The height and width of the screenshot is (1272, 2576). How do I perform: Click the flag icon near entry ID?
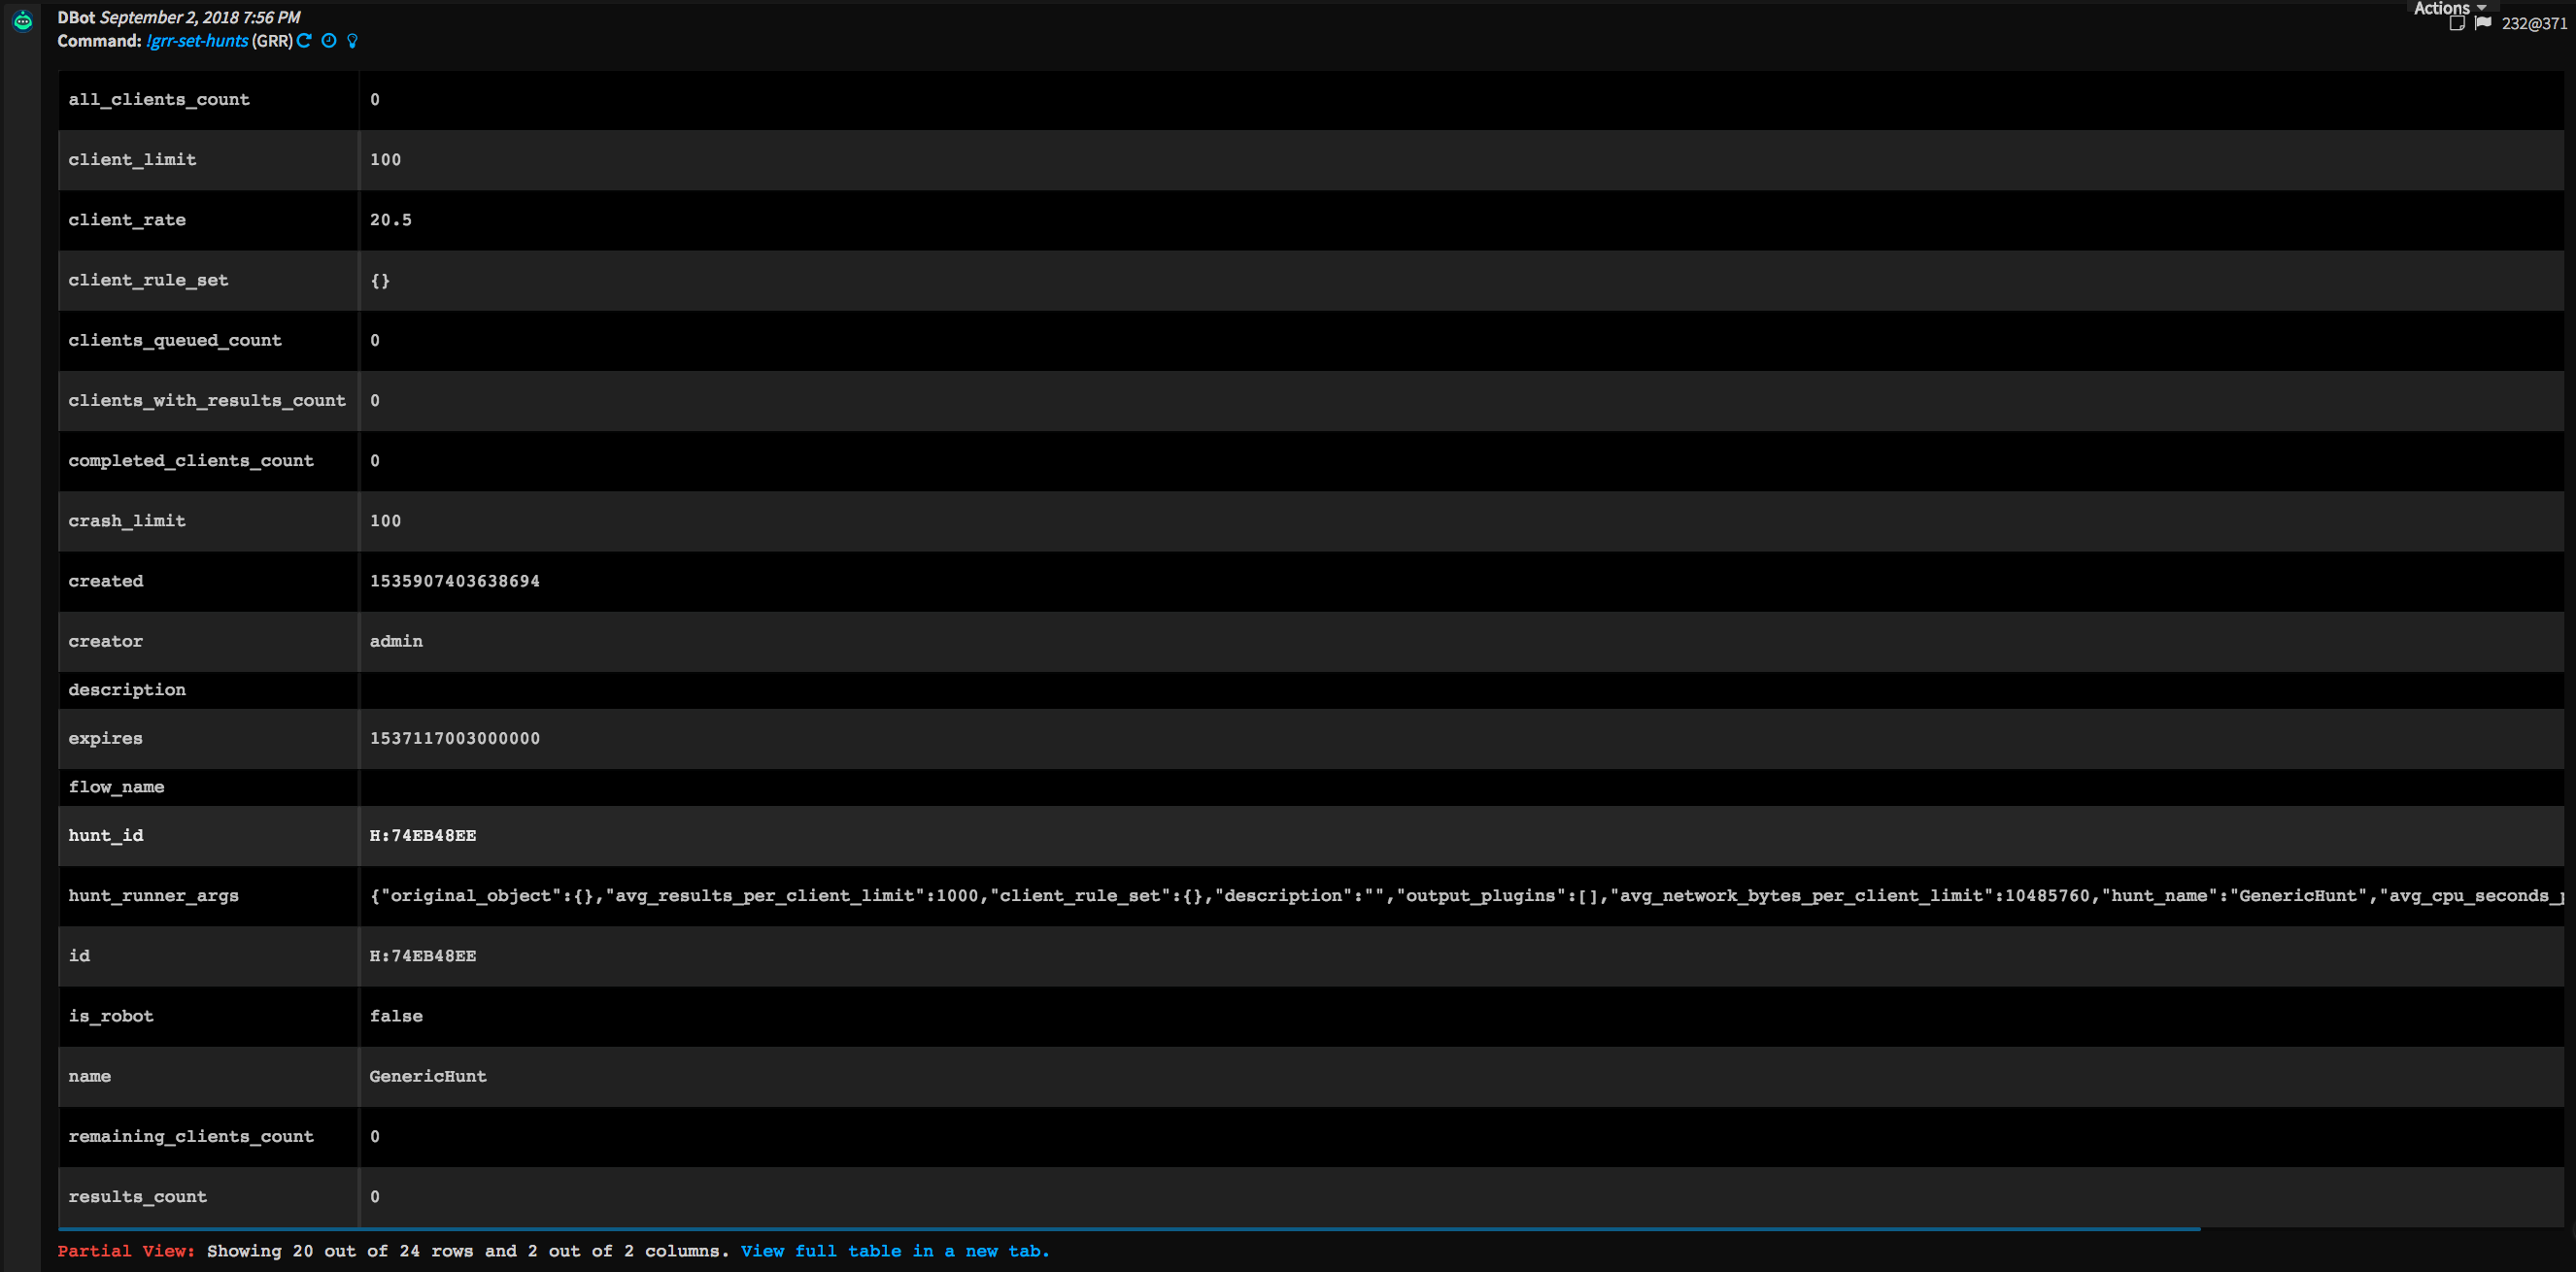tap(2482, 23)
